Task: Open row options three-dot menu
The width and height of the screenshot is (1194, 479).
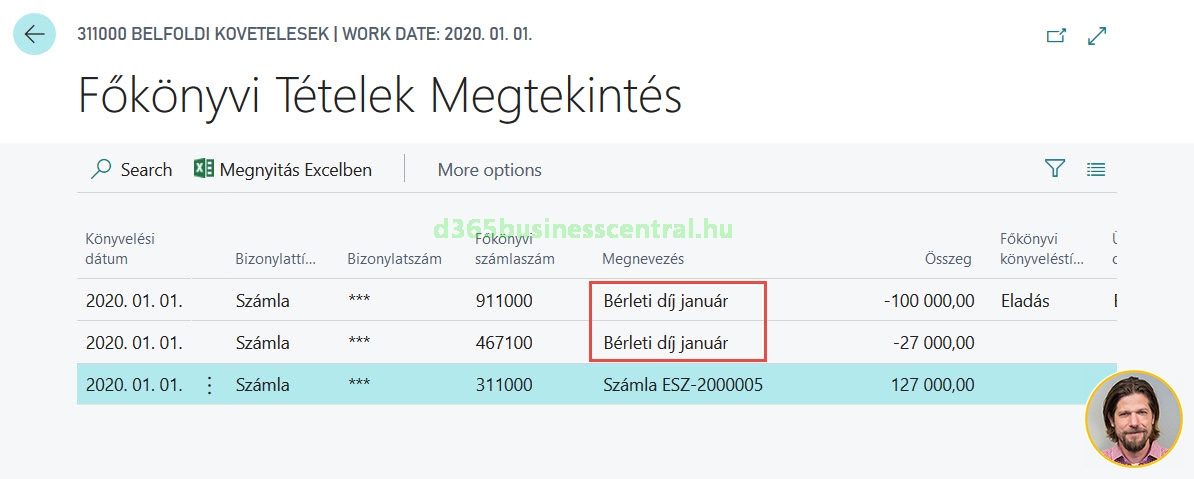Action: (209, 385)
